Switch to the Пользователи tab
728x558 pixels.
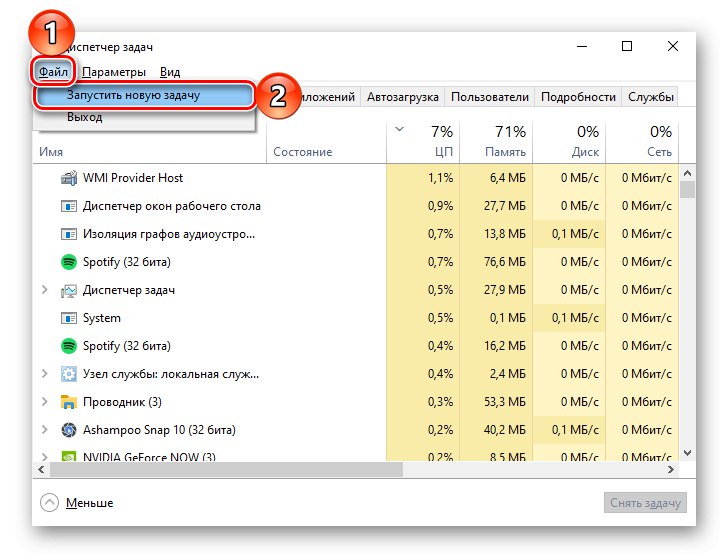(x=490, y=97)
